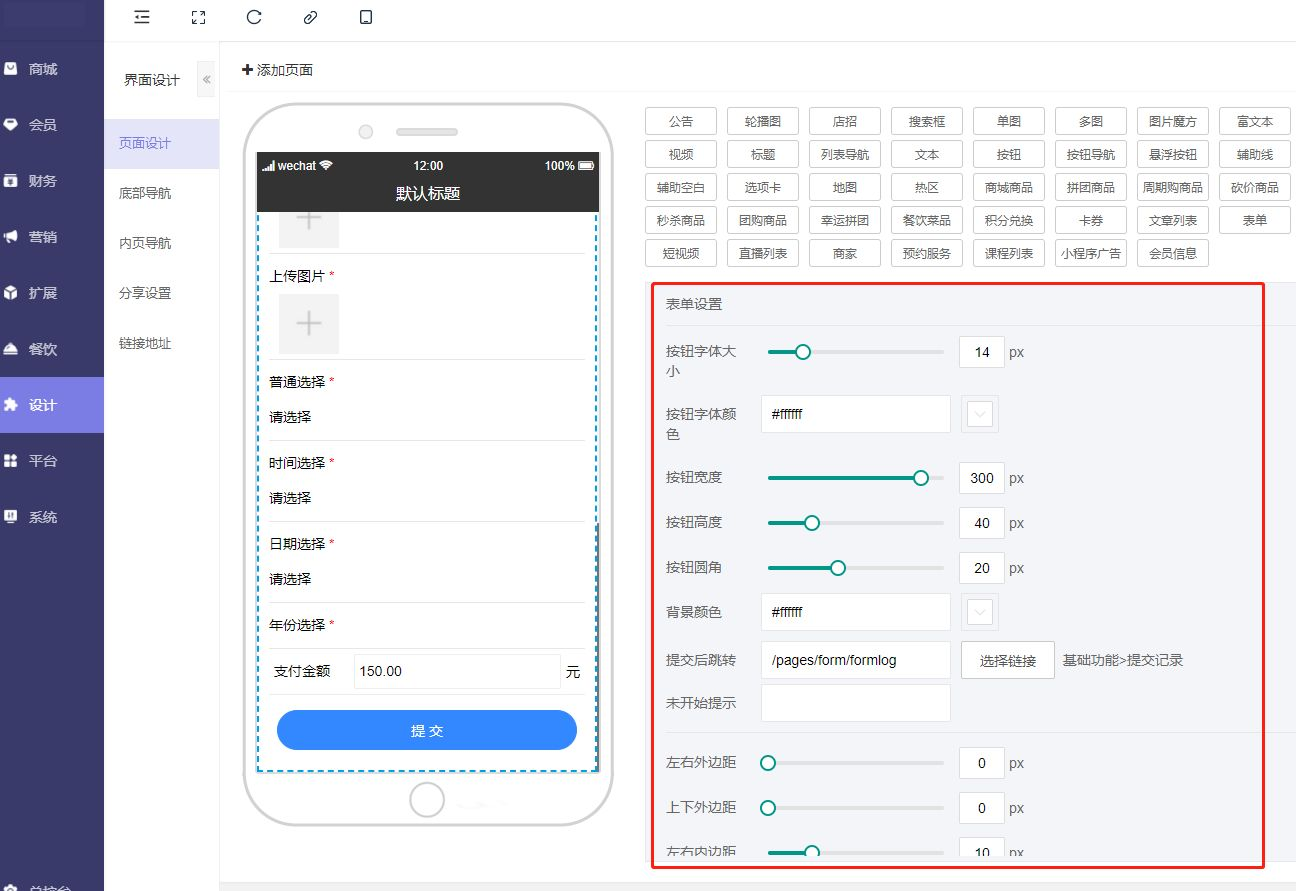
Task: Toggle fullscreen mode icon
Action: click(x=198, y=17)
